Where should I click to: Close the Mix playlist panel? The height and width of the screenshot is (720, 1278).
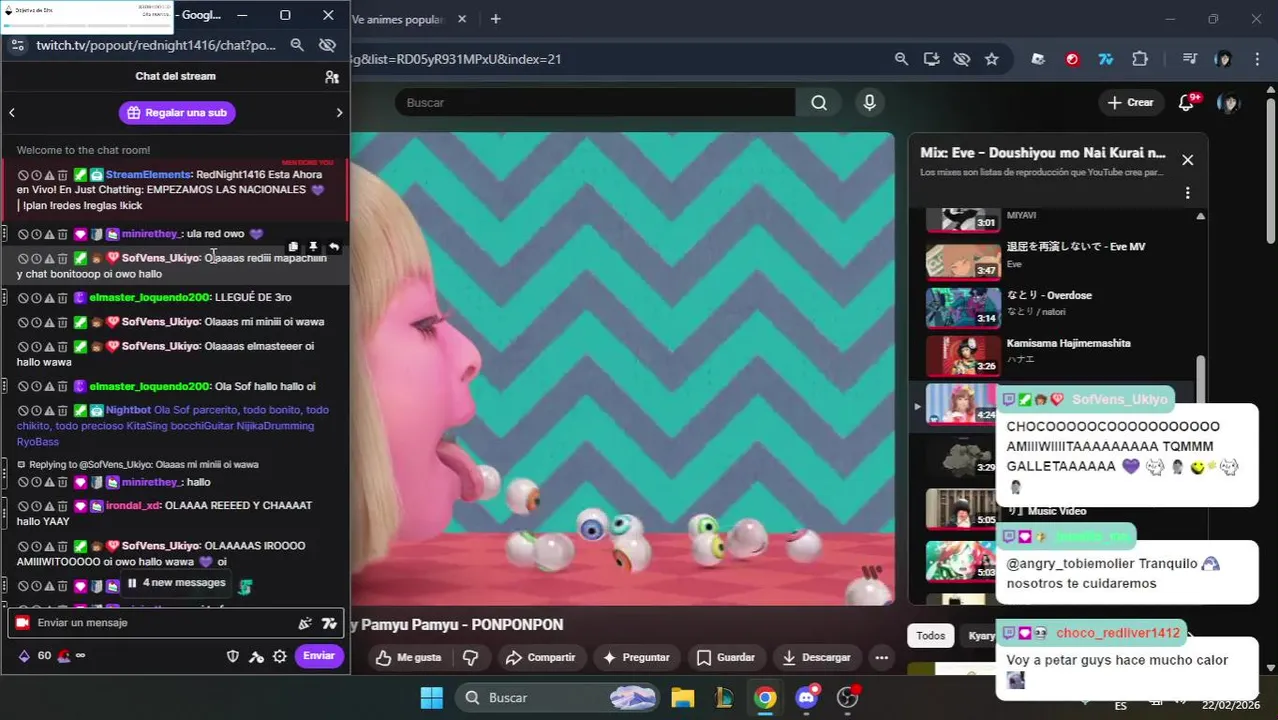(x=1187, y=160)
